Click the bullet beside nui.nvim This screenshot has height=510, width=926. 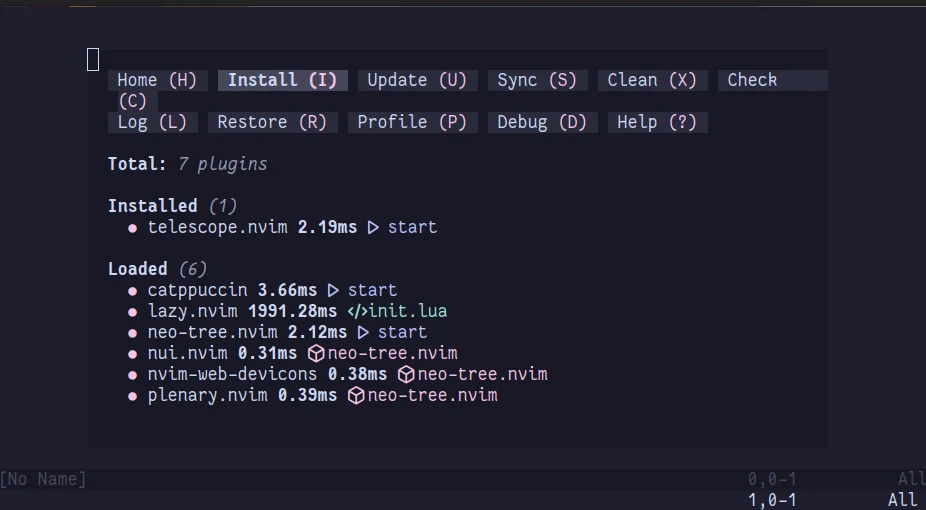(x=132, y=355)
